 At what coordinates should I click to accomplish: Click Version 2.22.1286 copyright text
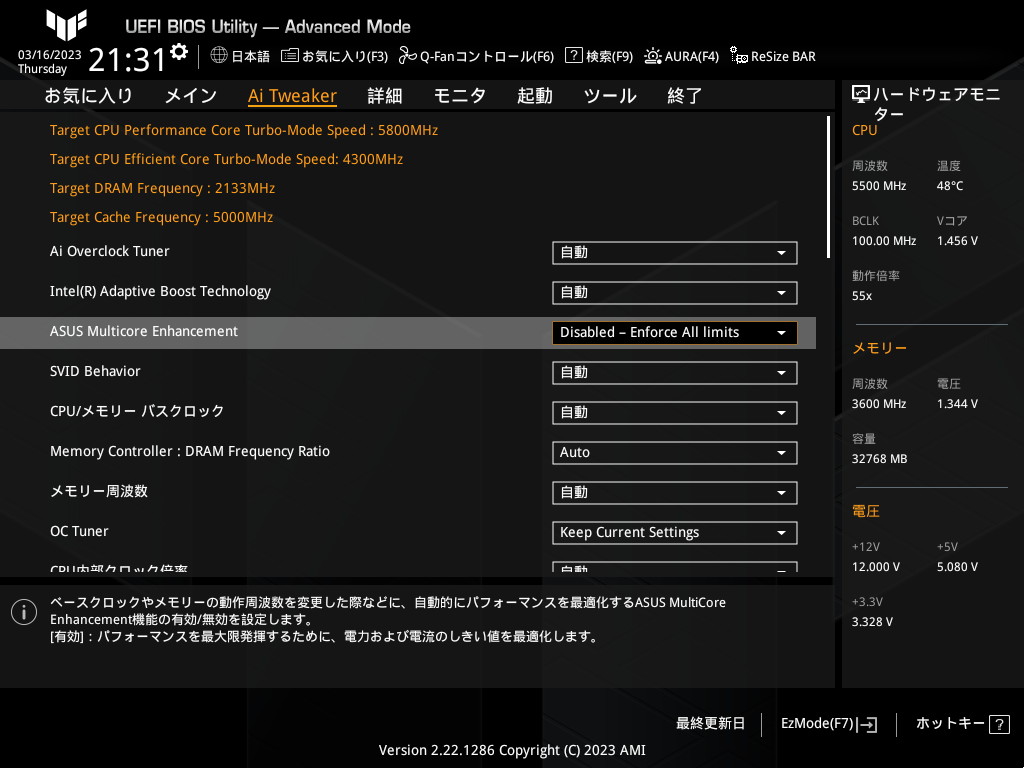coord(512,750)
